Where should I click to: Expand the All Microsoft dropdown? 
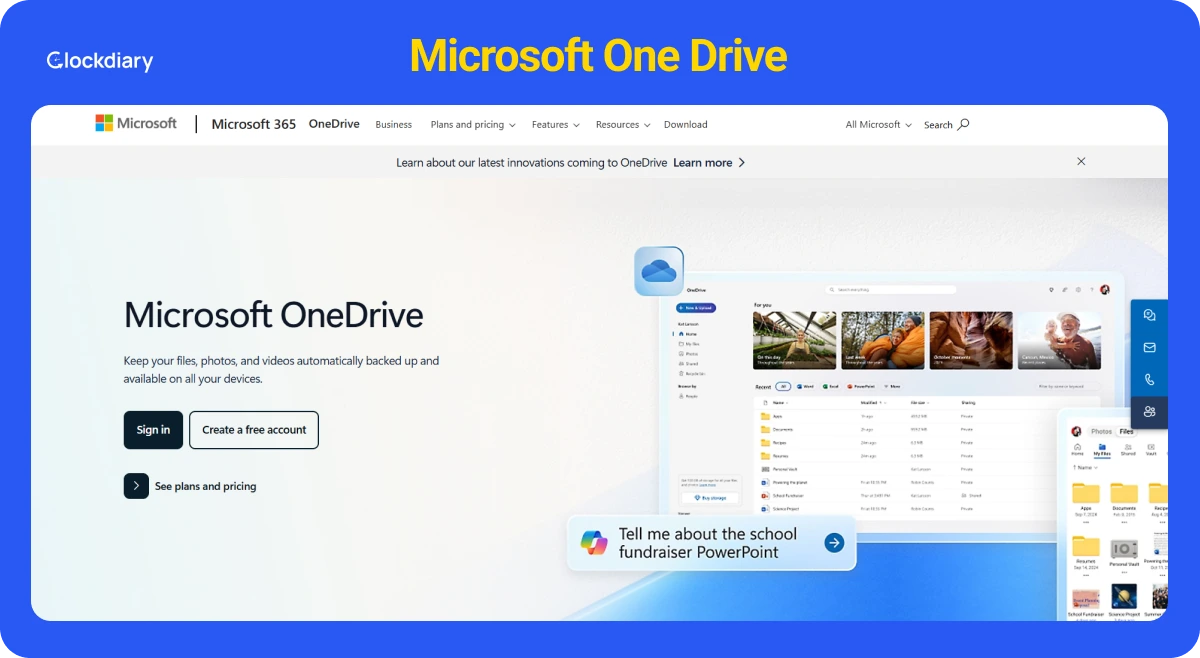[879, 125]
